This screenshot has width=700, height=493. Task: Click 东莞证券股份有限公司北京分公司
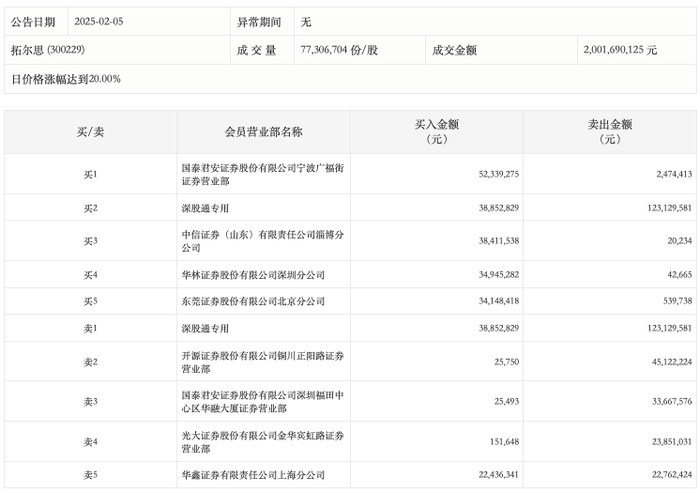pyautogui.click(x=253, y=301)
